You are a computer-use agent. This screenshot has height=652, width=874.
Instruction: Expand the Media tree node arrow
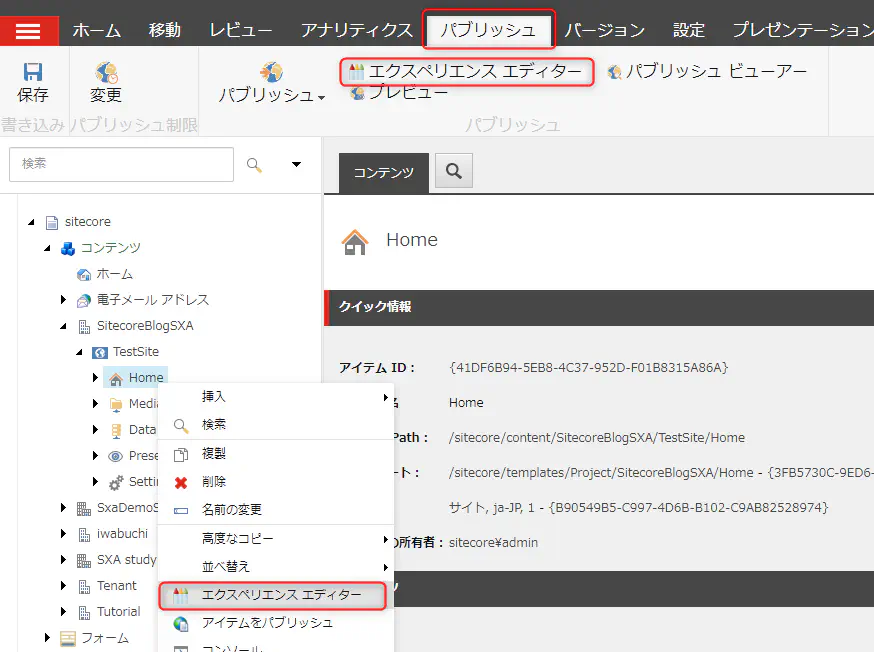point(95,403)
